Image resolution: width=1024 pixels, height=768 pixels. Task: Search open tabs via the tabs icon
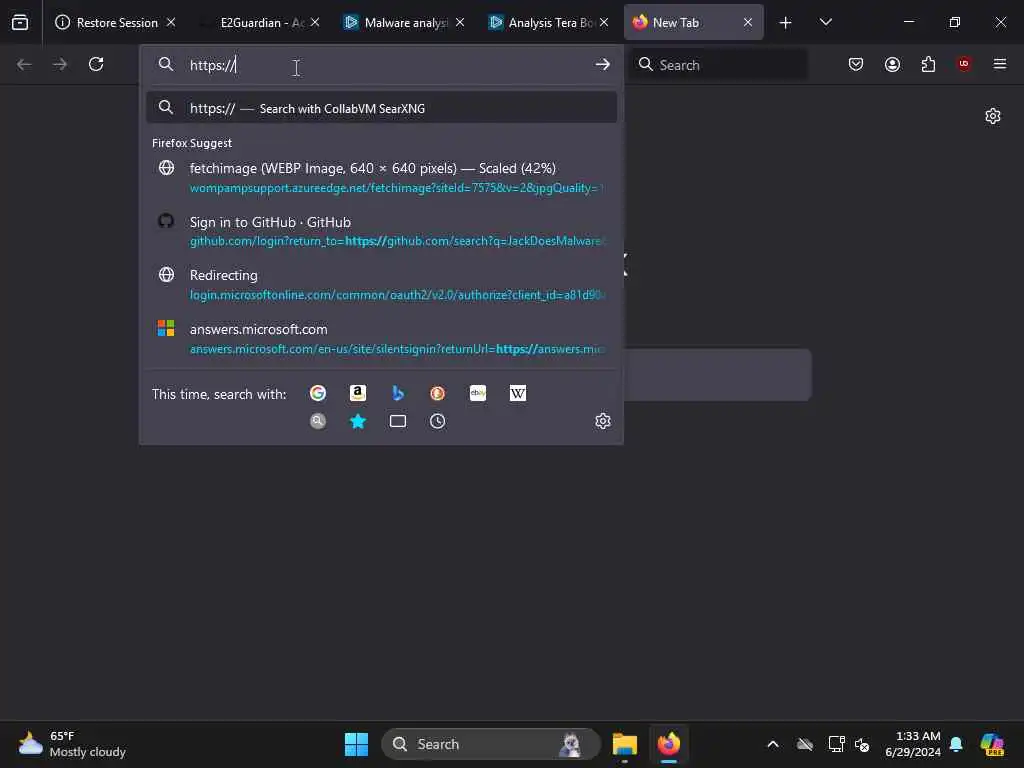click(398, 421)
